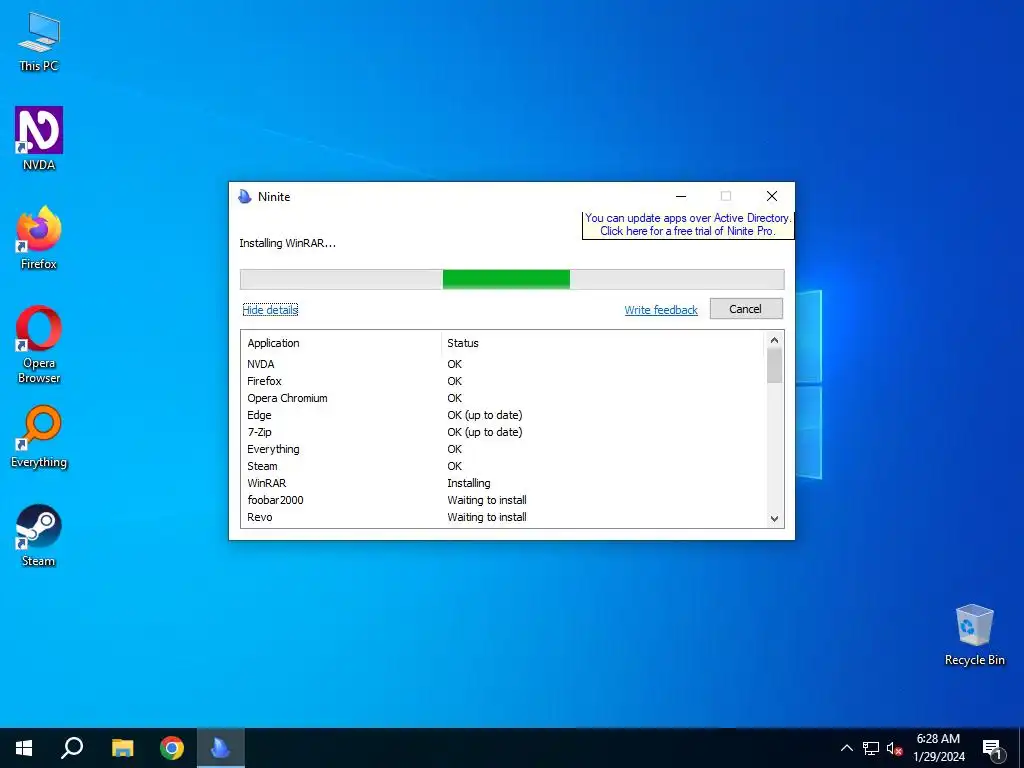Image resolution: width=1024 pixels, height=768 pixels.
Task: Click OK (up to date) status for Edge
Action: [485, 415]
